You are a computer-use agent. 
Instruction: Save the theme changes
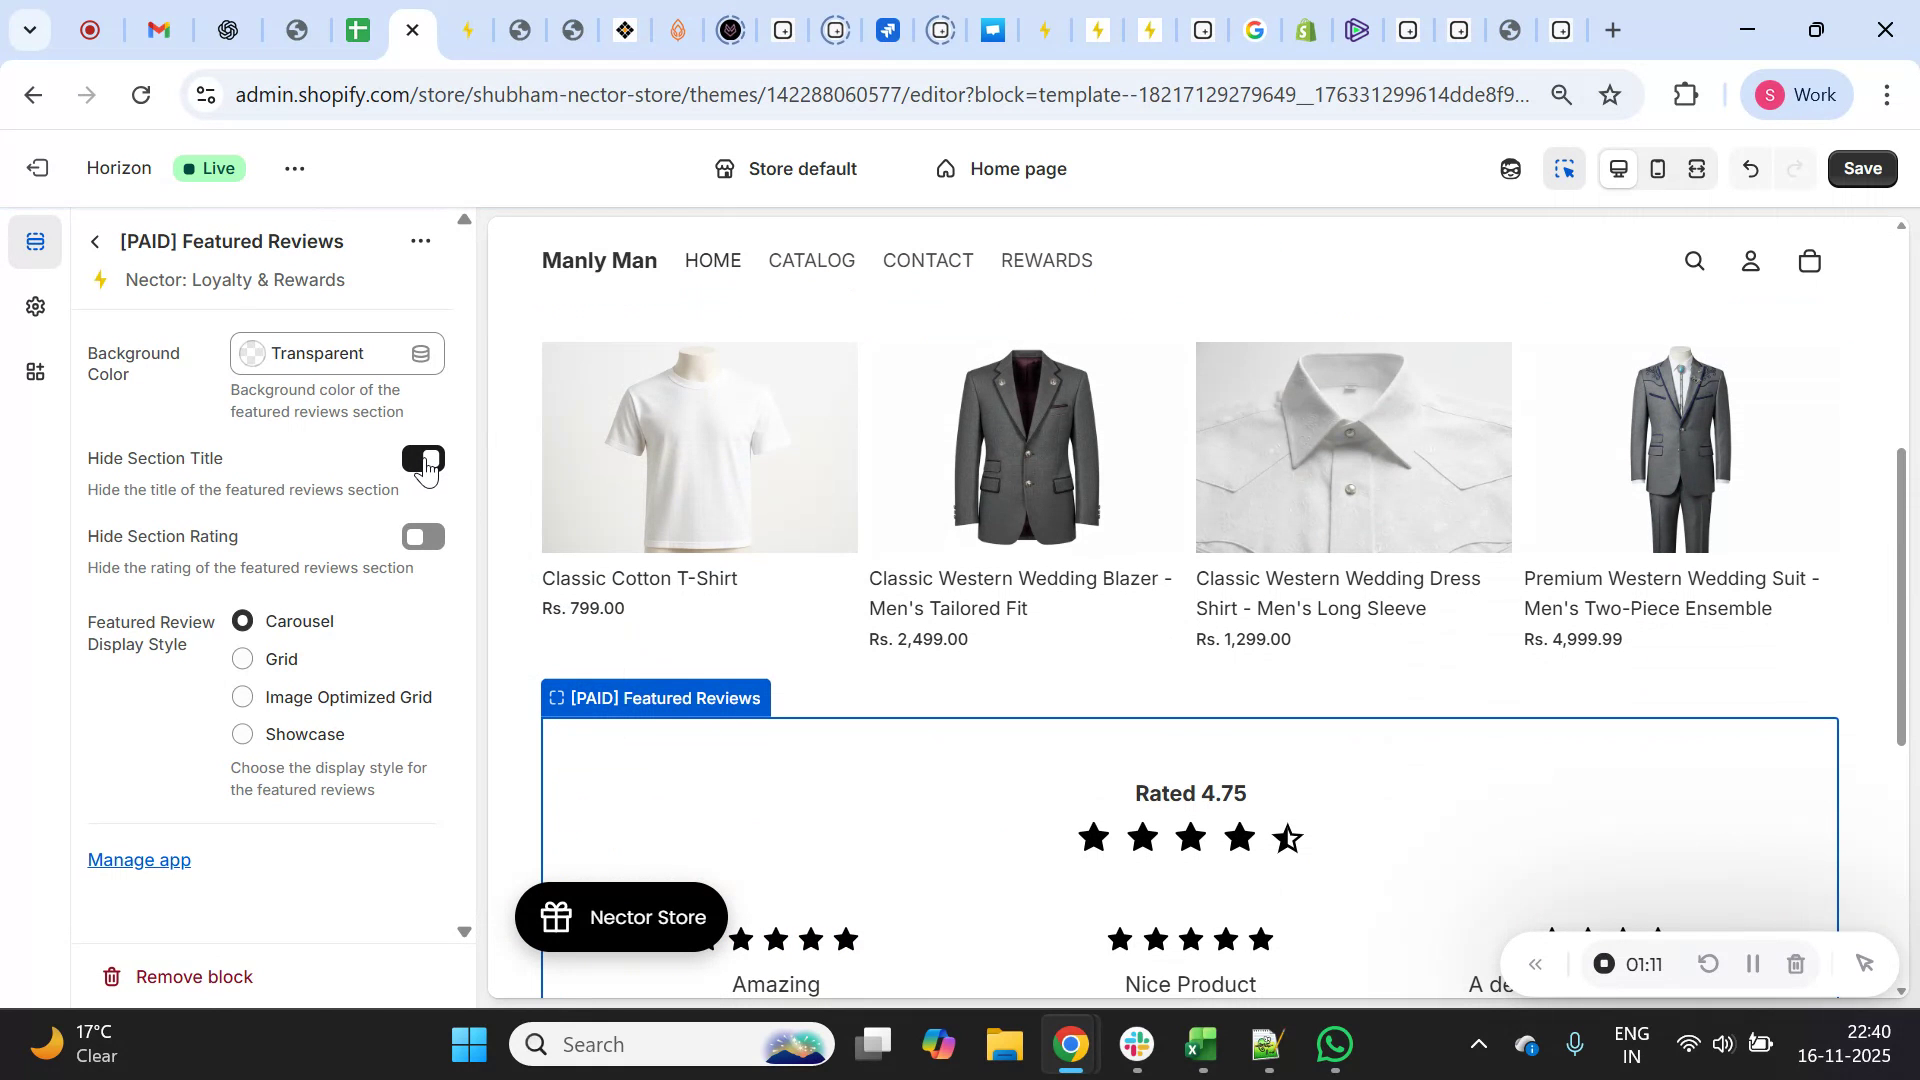pyautogui.click(x=1861, y=168)
